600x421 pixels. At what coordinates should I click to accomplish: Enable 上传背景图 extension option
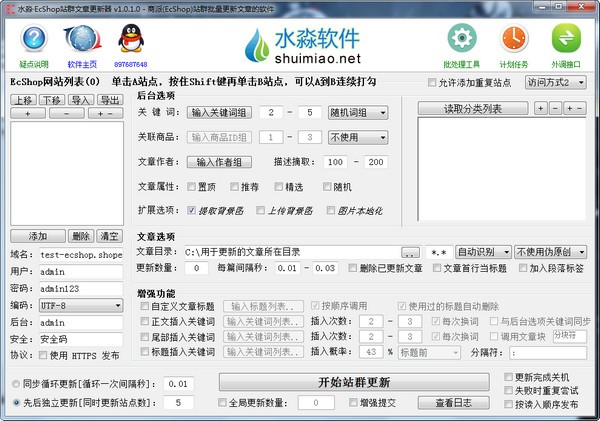click(260, 210)
